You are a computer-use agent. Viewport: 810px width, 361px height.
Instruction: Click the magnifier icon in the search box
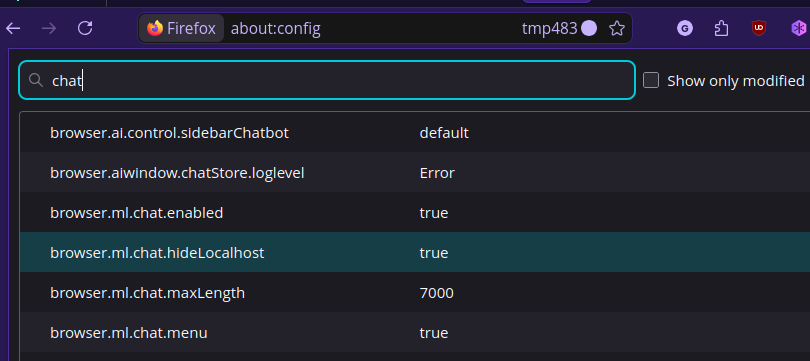[36, 80]
